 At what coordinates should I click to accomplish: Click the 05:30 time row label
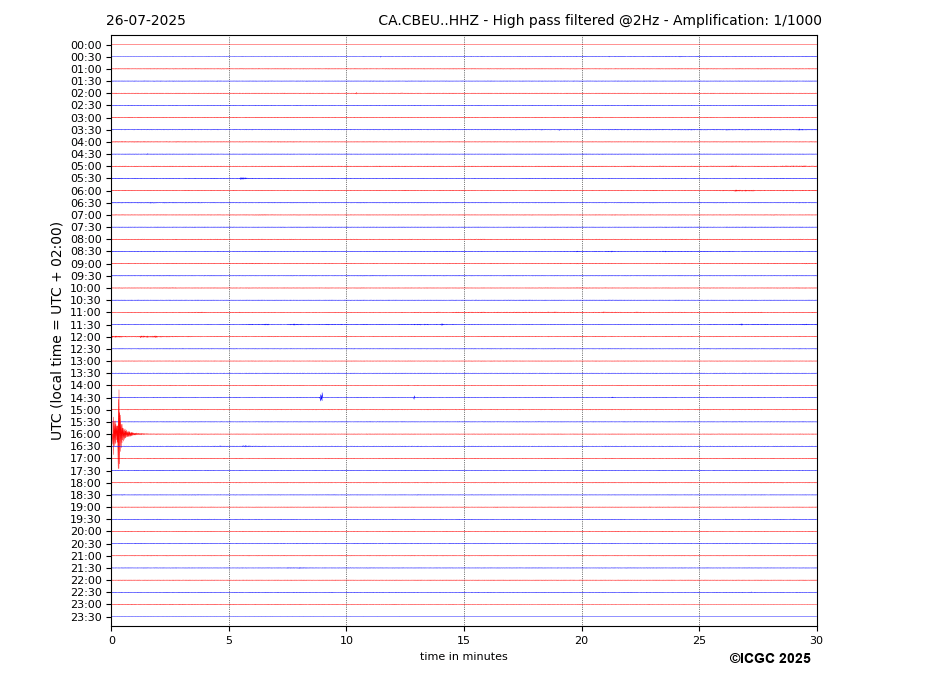click(x=86, y=179)
